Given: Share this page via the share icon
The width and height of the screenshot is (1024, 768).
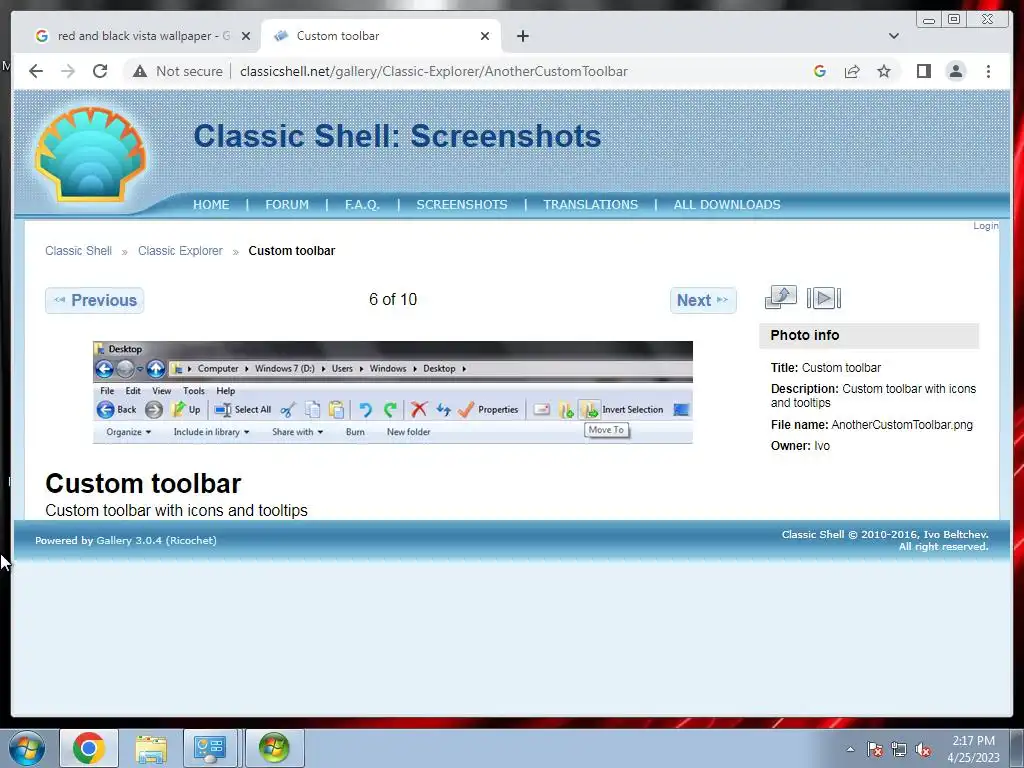Looking at the screenshot, I should pos(852,71).
